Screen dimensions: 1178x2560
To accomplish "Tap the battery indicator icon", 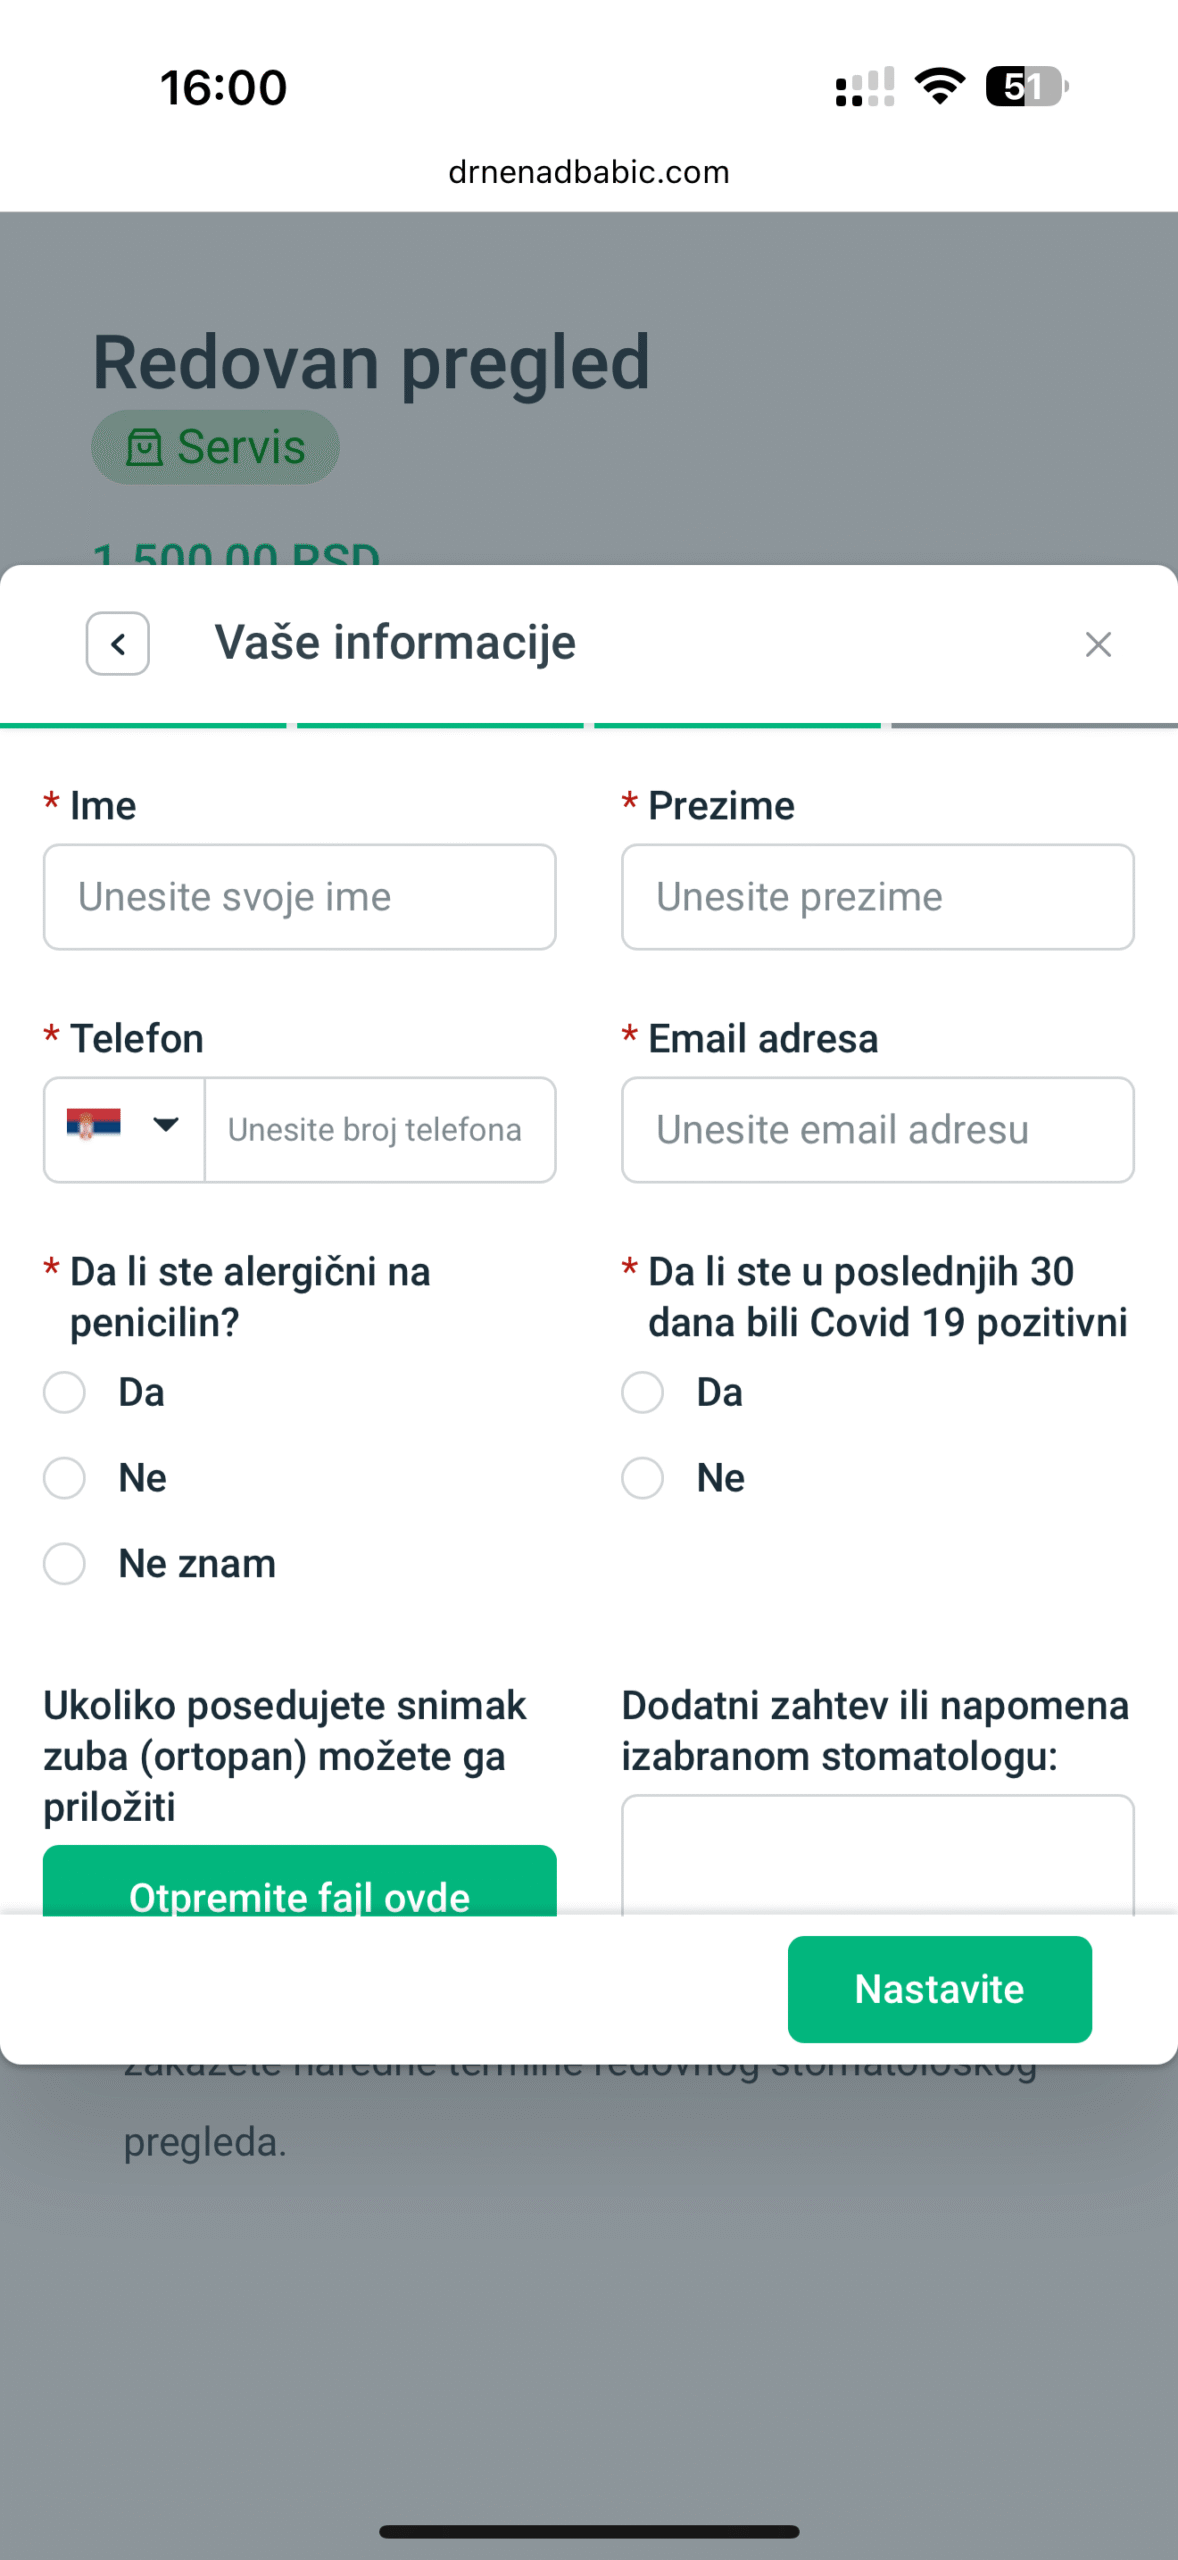I will point(1026,86).
